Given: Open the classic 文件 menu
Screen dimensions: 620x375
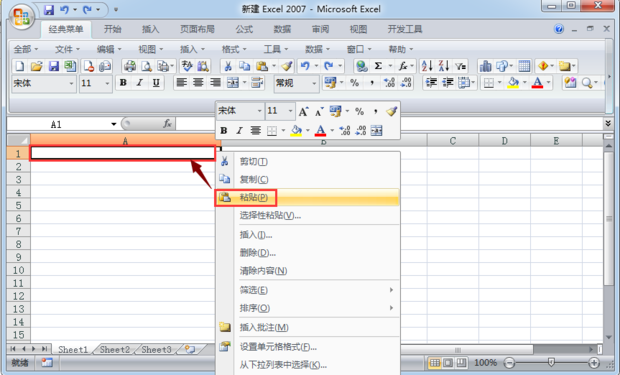Looking at the screenshot, I should tap(67, 49).
